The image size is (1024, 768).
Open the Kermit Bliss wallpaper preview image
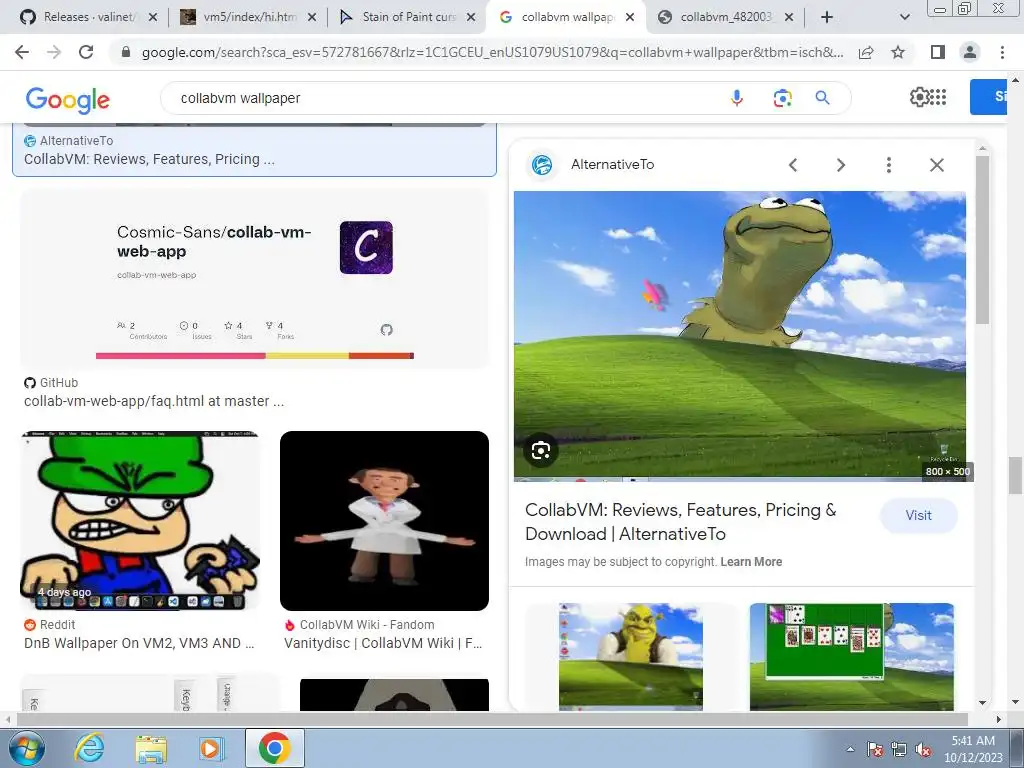(x=740, y=336)
